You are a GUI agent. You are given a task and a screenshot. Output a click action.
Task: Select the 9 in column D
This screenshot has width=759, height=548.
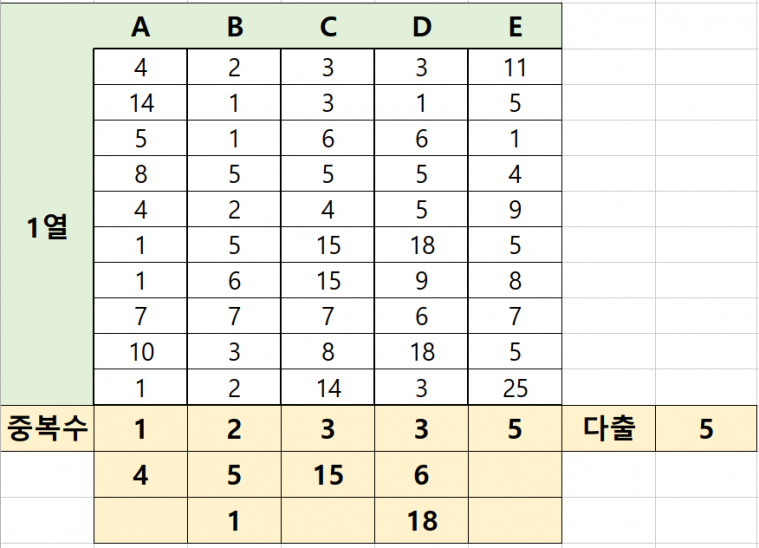(x=421, y=281)
